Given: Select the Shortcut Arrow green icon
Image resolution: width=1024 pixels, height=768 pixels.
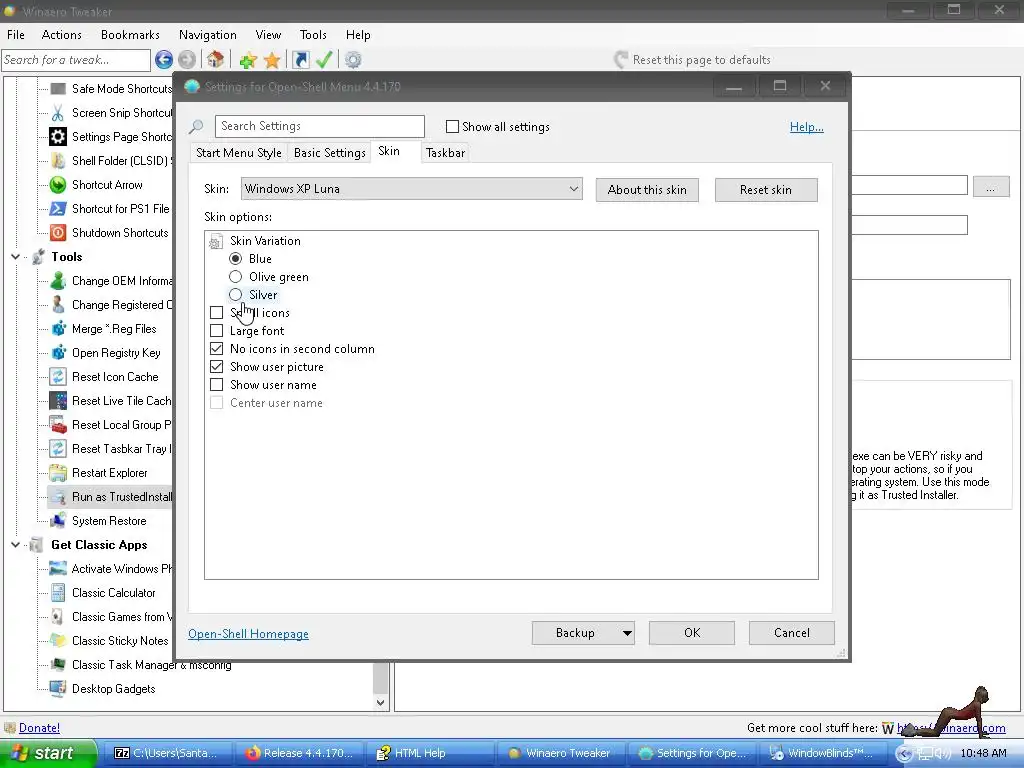Looking at the screenshot, I should (x=57, y=185).
